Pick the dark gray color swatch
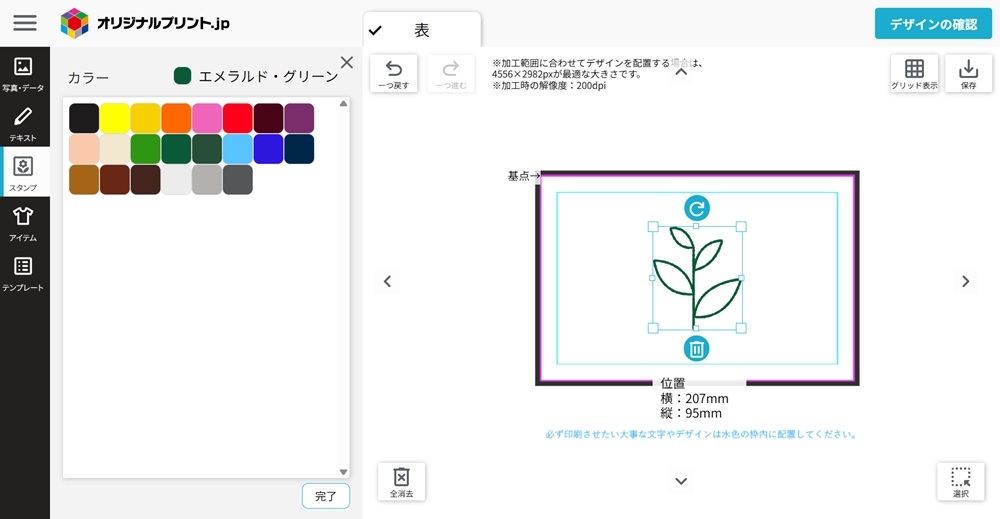Screen dimensions: 1000x519 click(x=238, y=180)
